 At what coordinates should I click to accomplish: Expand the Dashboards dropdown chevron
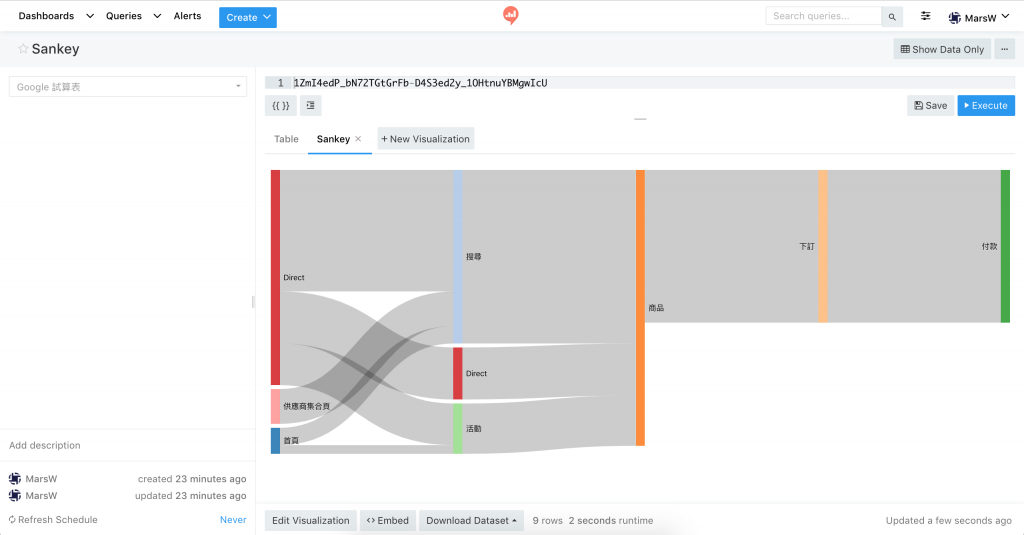pos(90,16)
